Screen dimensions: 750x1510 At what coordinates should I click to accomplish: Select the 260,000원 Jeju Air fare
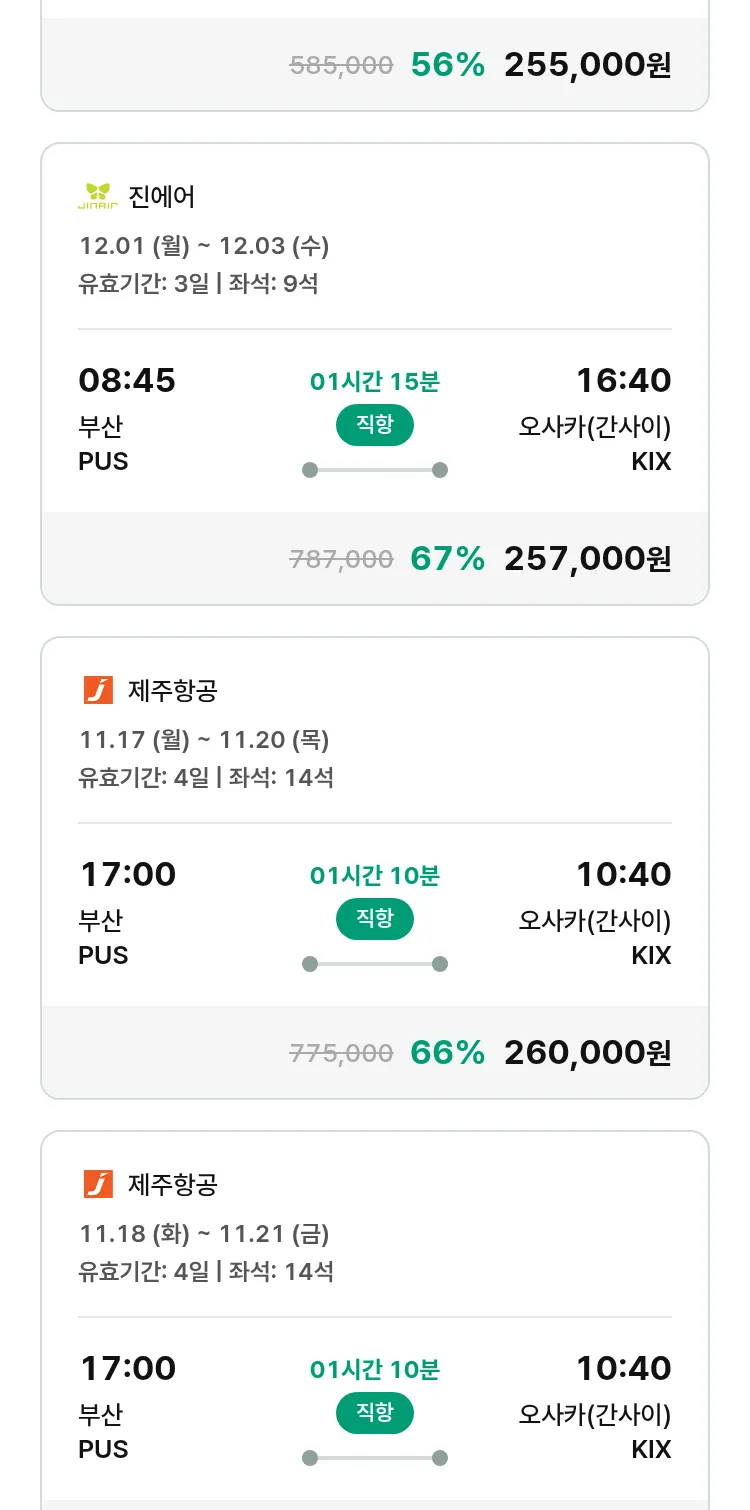pos(587,1053)
